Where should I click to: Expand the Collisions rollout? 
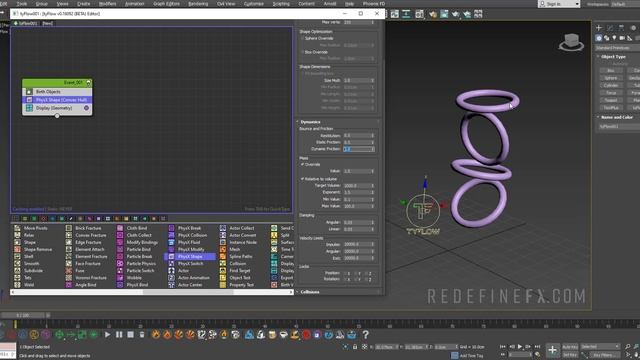(x=310, y=292)
